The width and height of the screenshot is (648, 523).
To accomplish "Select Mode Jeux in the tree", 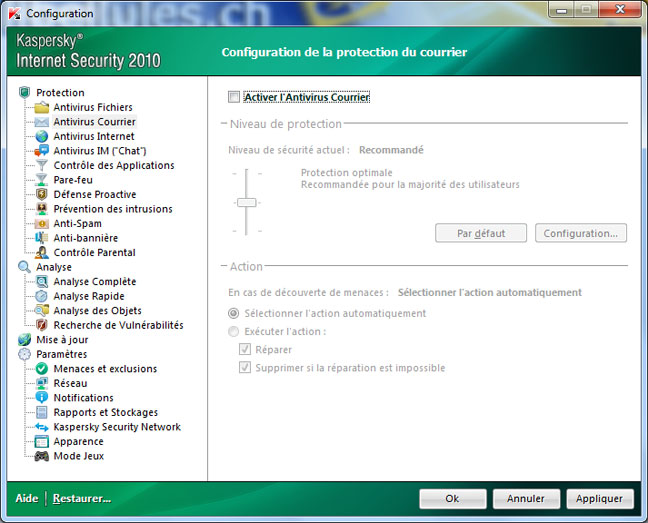I will point(79,456).
